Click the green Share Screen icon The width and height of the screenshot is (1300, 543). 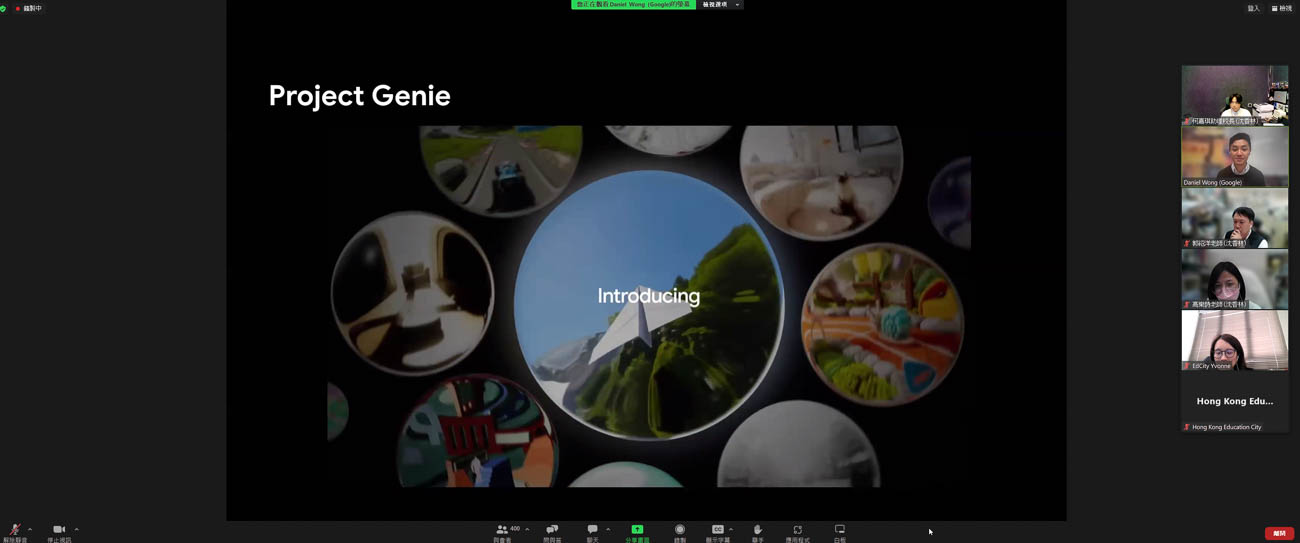pyautogui.click(x=637, y=529)
